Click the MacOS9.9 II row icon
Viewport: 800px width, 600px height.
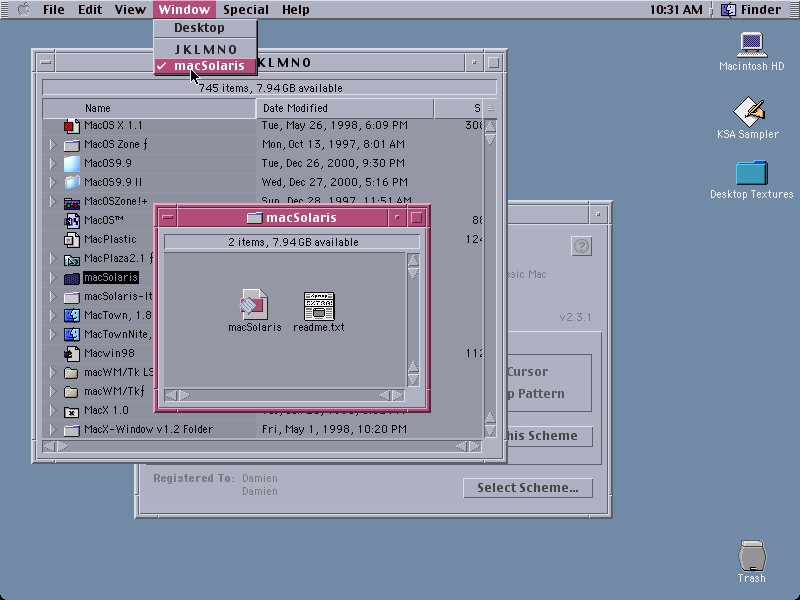[x=71, y=183]
